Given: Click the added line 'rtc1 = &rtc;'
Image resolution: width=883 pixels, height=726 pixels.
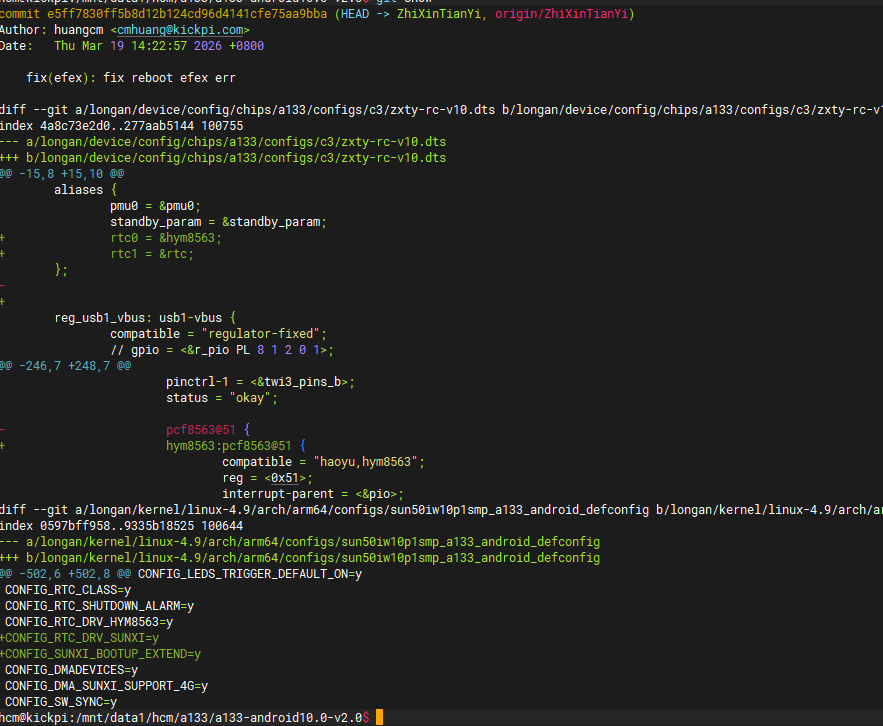Looking at the screenshot, I should (x=152, y=253).
